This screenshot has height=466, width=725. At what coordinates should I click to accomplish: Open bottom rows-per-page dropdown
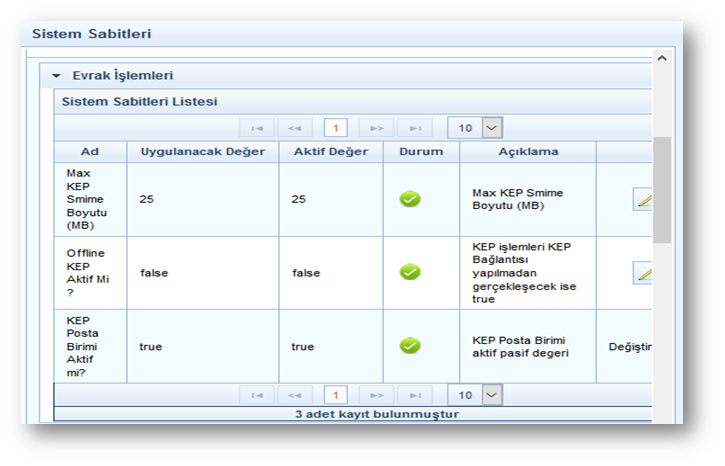pyautogui.click(x=490, y=395)
